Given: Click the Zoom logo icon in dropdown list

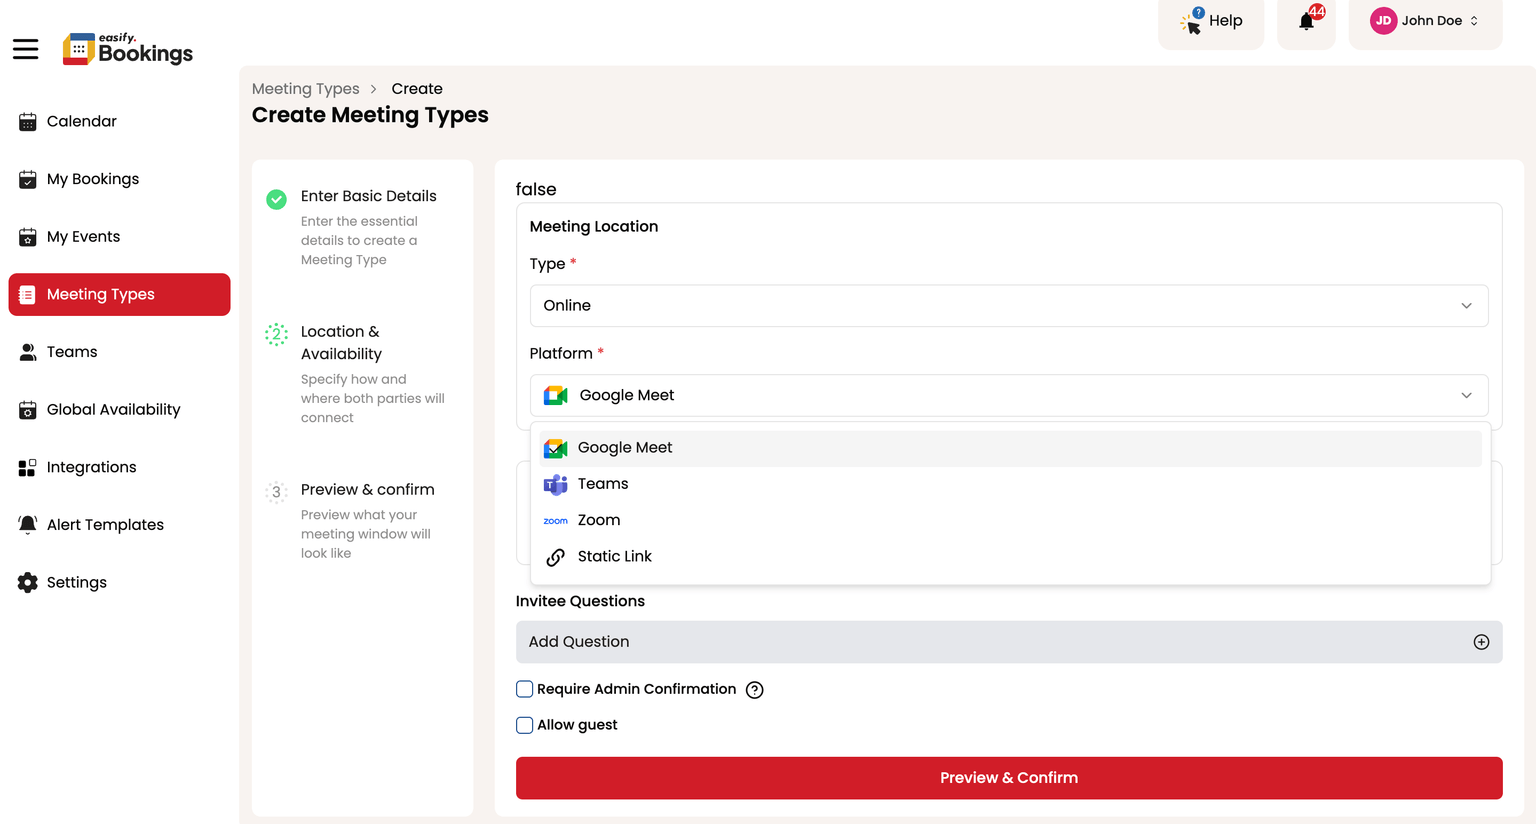Looking at the screenshot, I should [555, 521].
